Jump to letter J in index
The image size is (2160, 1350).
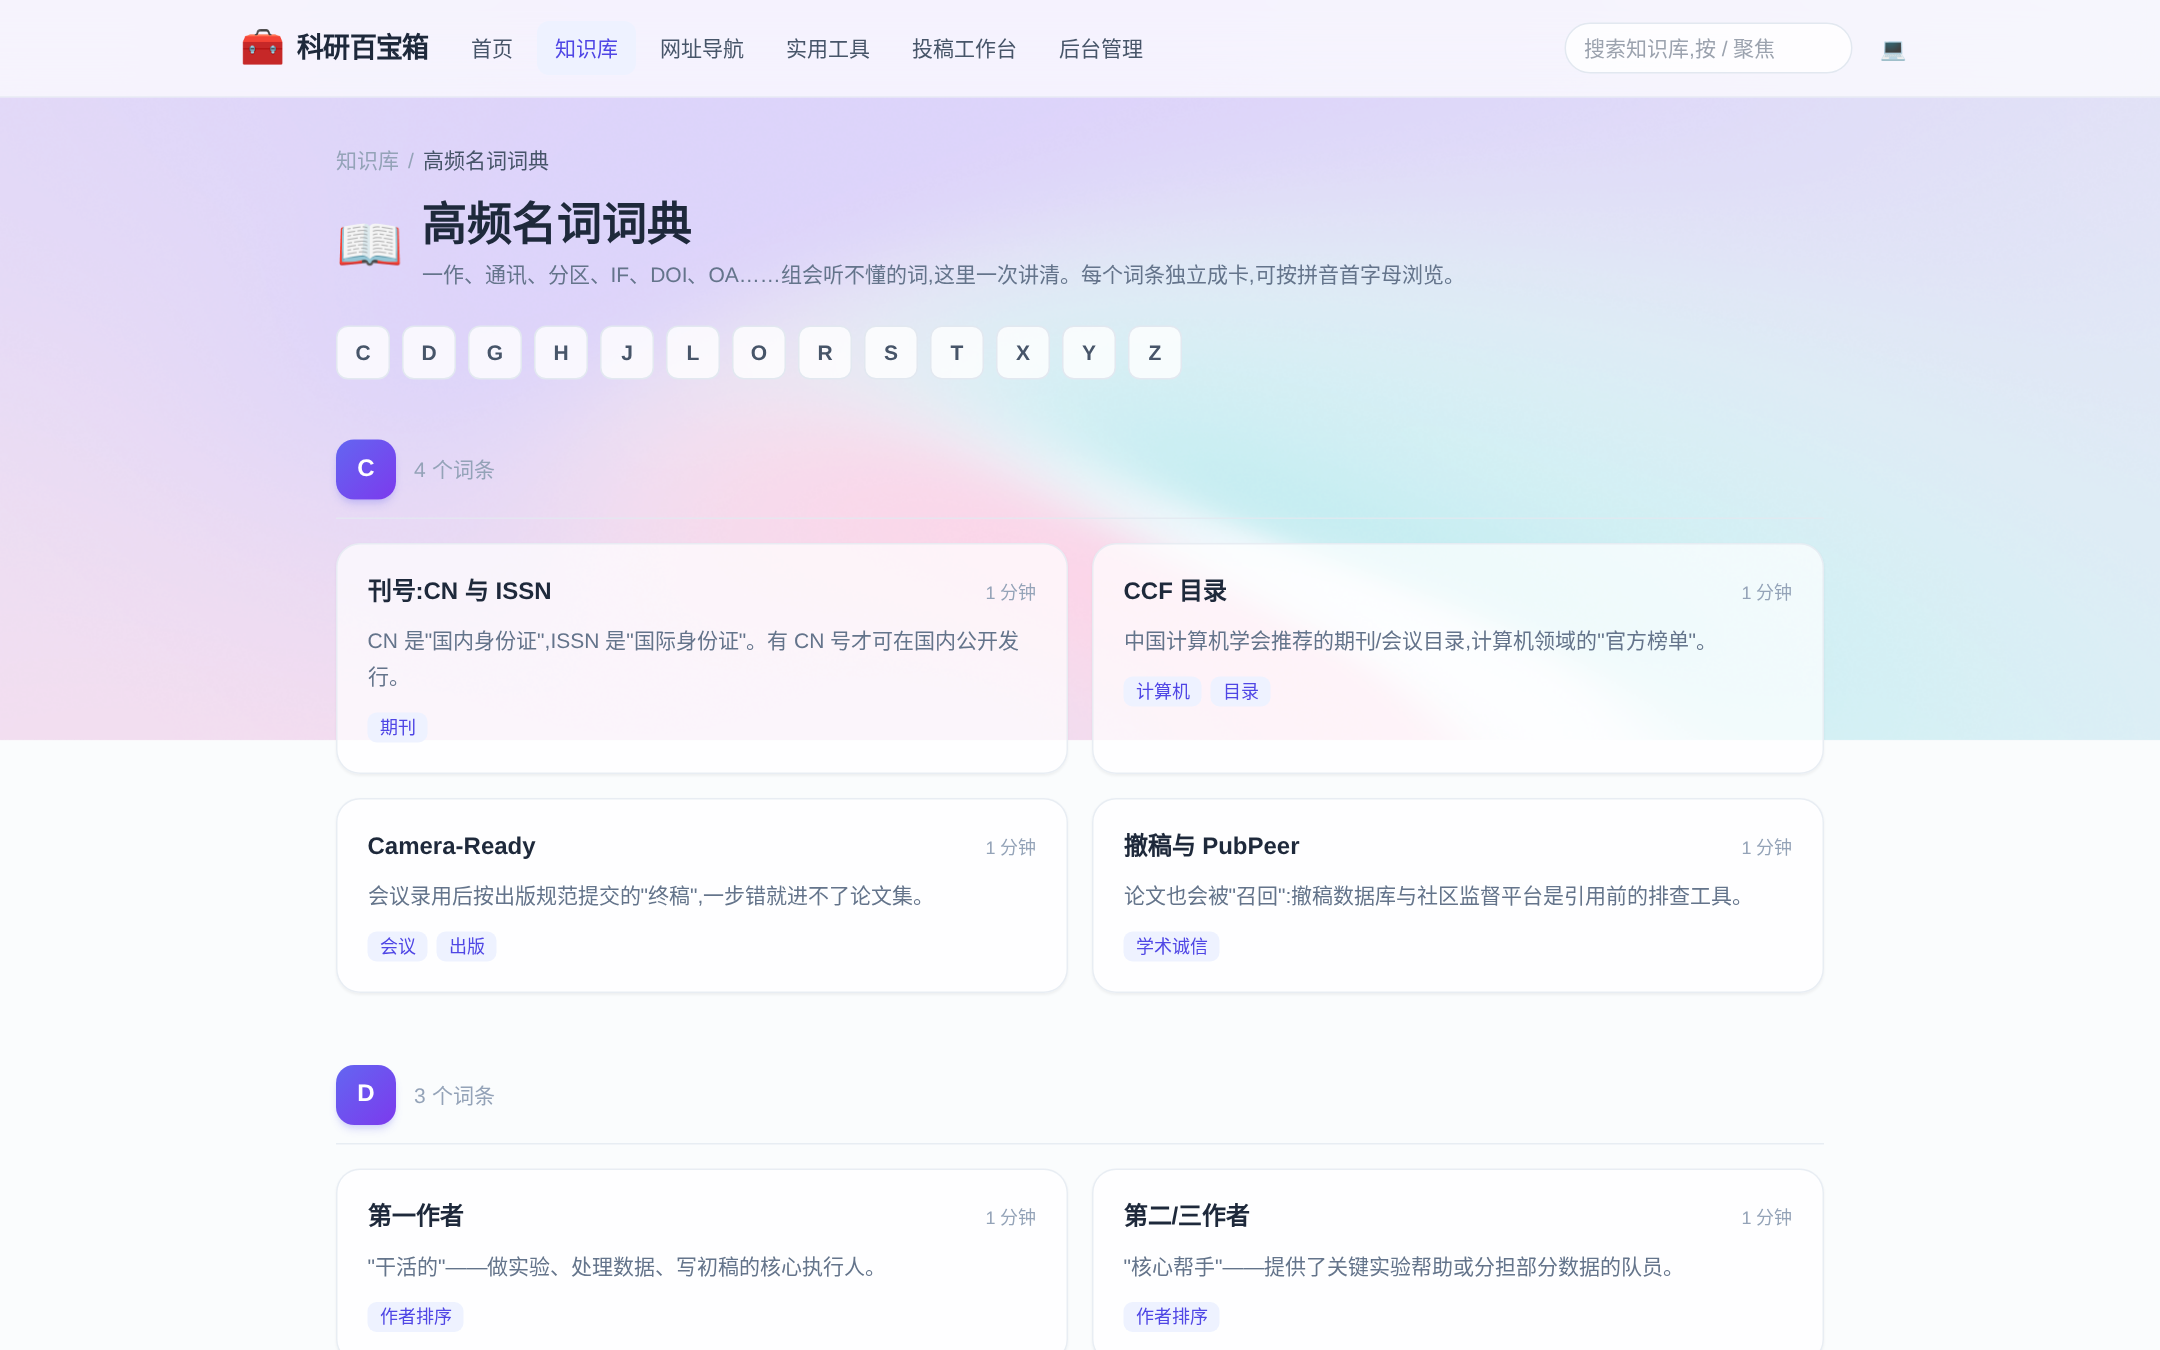627,353
